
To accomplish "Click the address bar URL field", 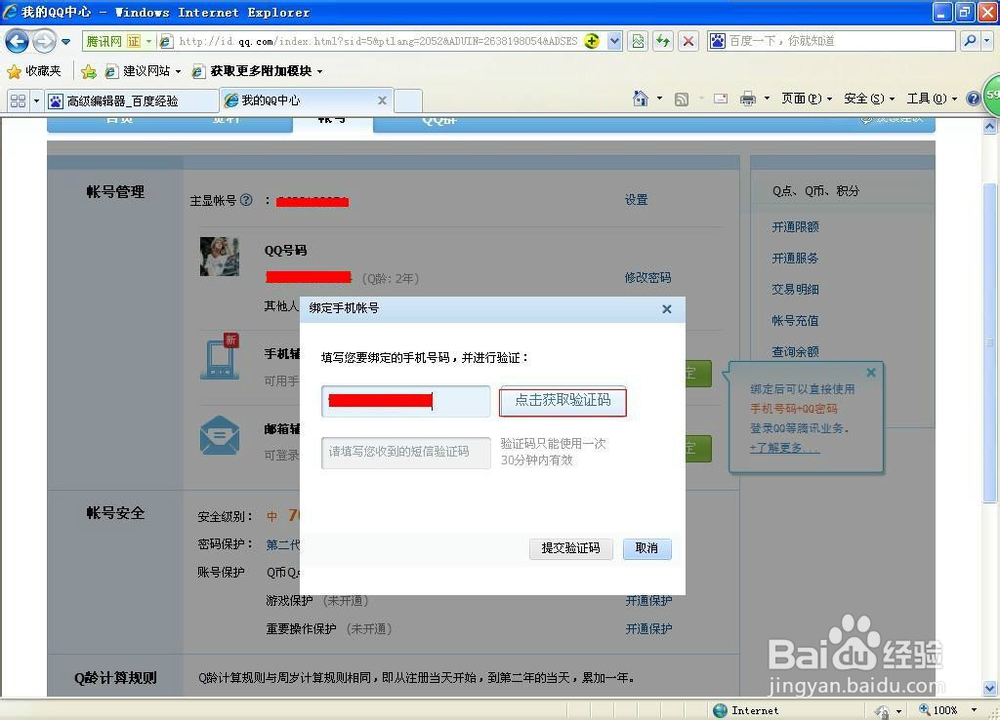I will (378, 41).
